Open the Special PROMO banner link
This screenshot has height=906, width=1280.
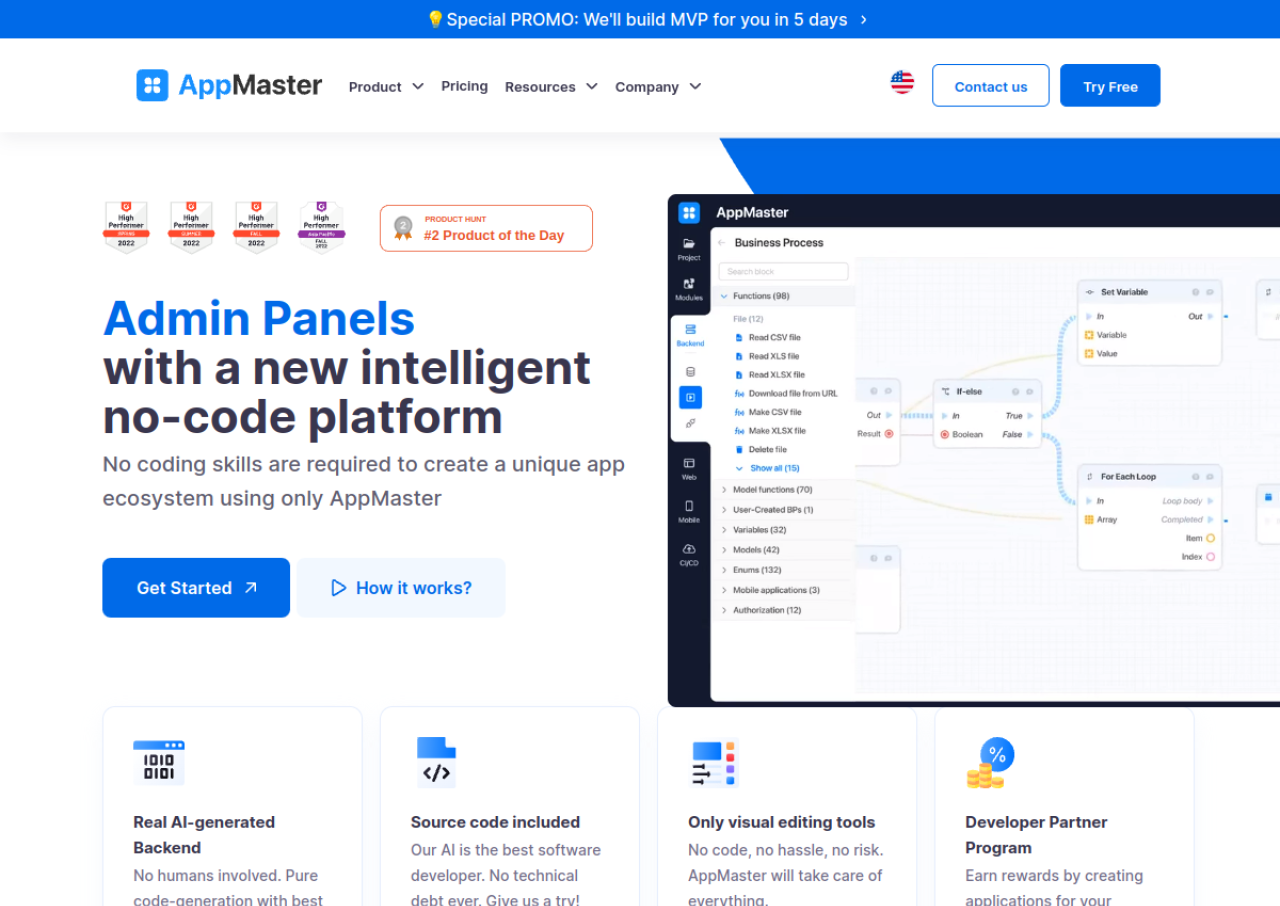coord(647,20)
